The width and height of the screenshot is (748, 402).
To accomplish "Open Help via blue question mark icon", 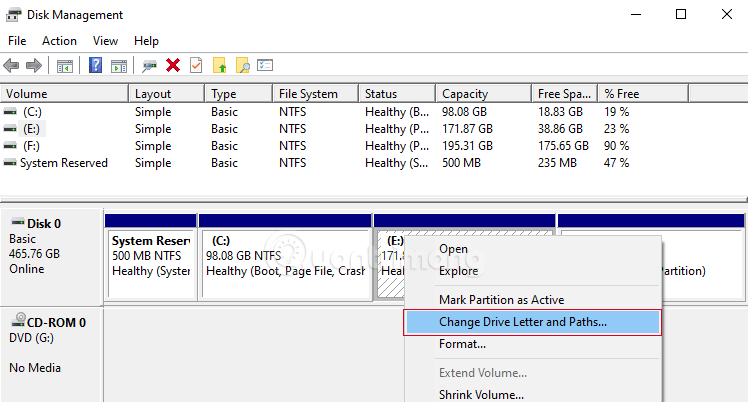I will [96, 66].
